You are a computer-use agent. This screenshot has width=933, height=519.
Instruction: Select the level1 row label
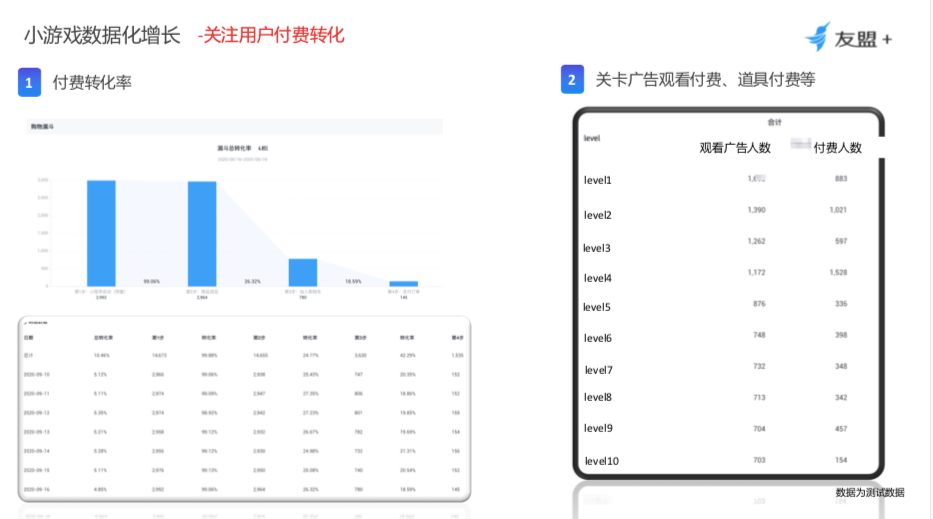[x=597, y=180]
